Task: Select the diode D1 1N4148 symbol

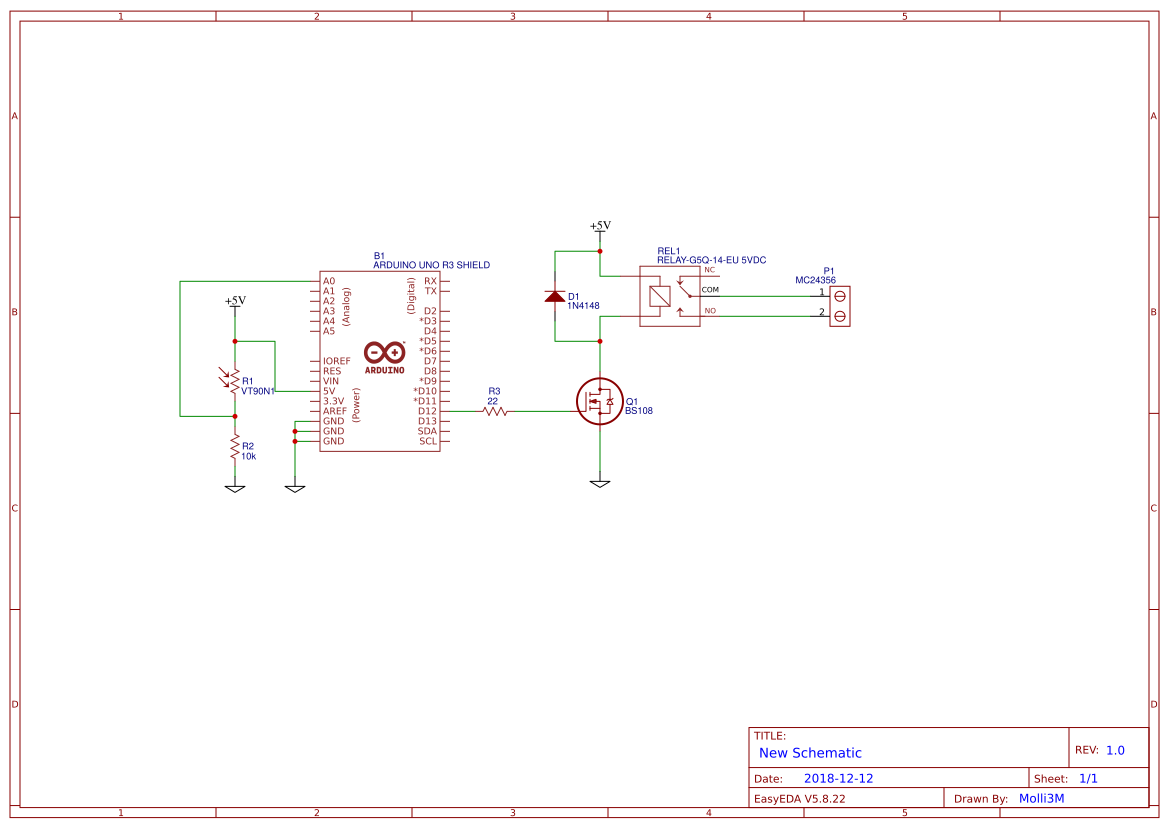Action: (556, 296)
